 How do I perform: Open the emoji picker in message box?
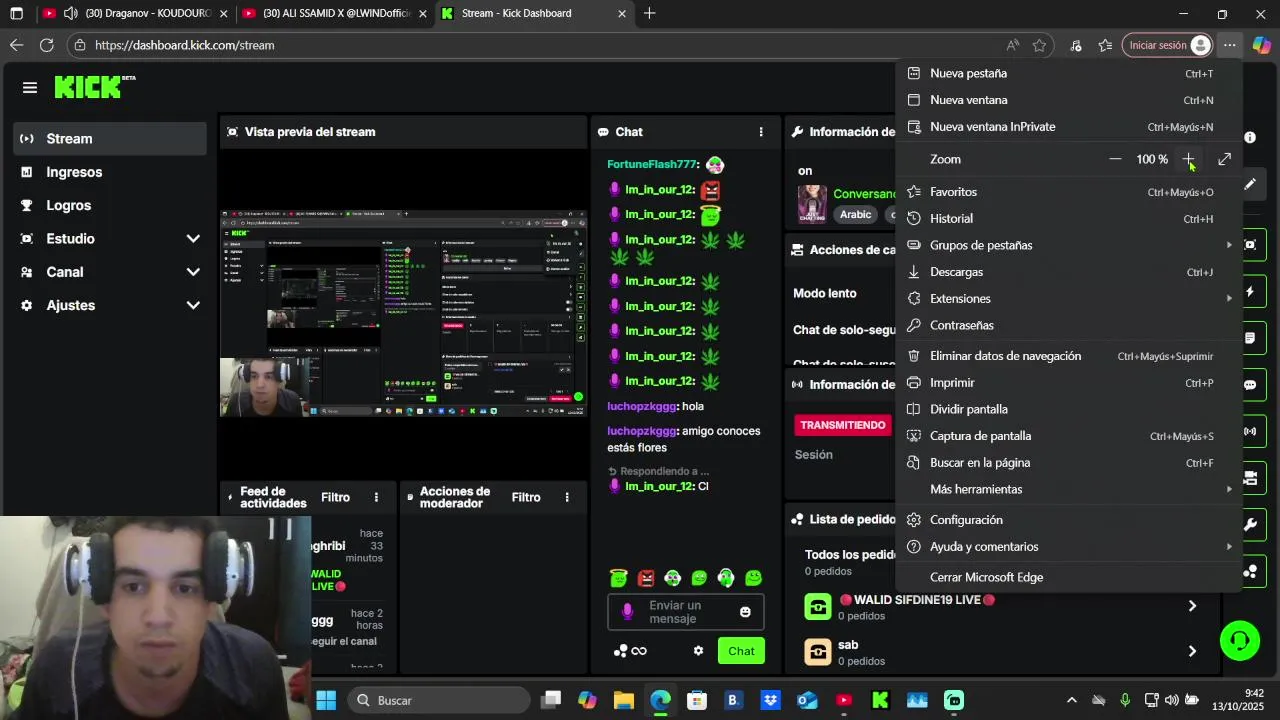point(745,612)
